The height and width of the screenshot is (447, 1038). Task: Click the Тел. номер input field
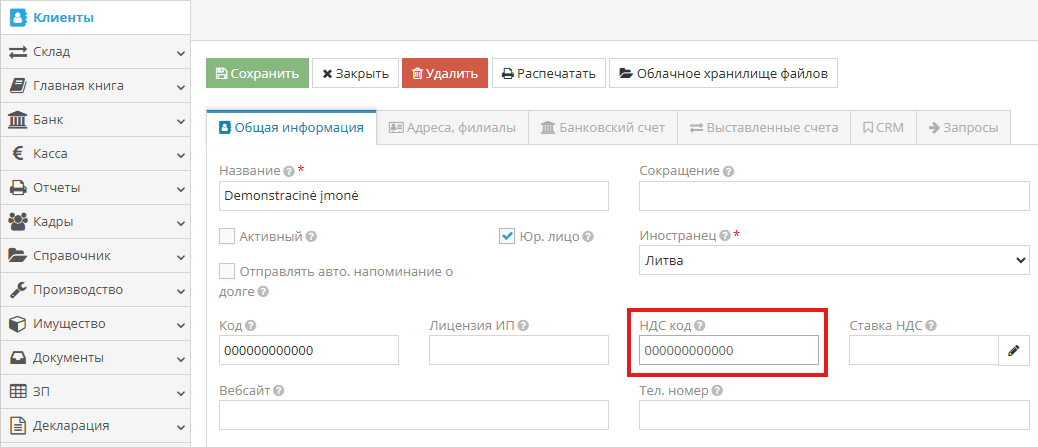(834, 415)
